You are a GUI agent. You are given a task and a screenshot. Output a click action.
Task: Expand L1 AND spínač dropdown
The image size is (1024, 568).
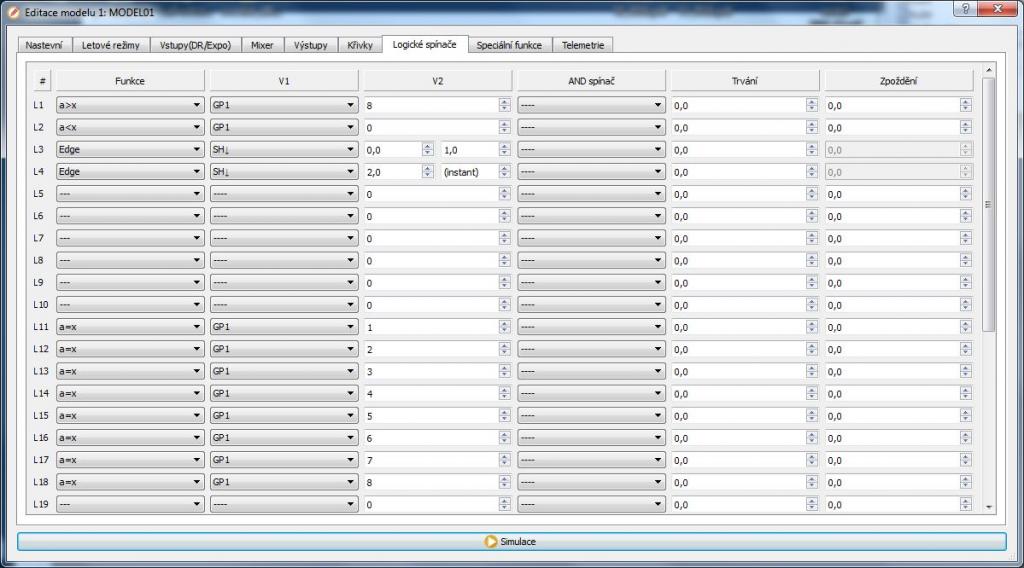pos(591,105)
